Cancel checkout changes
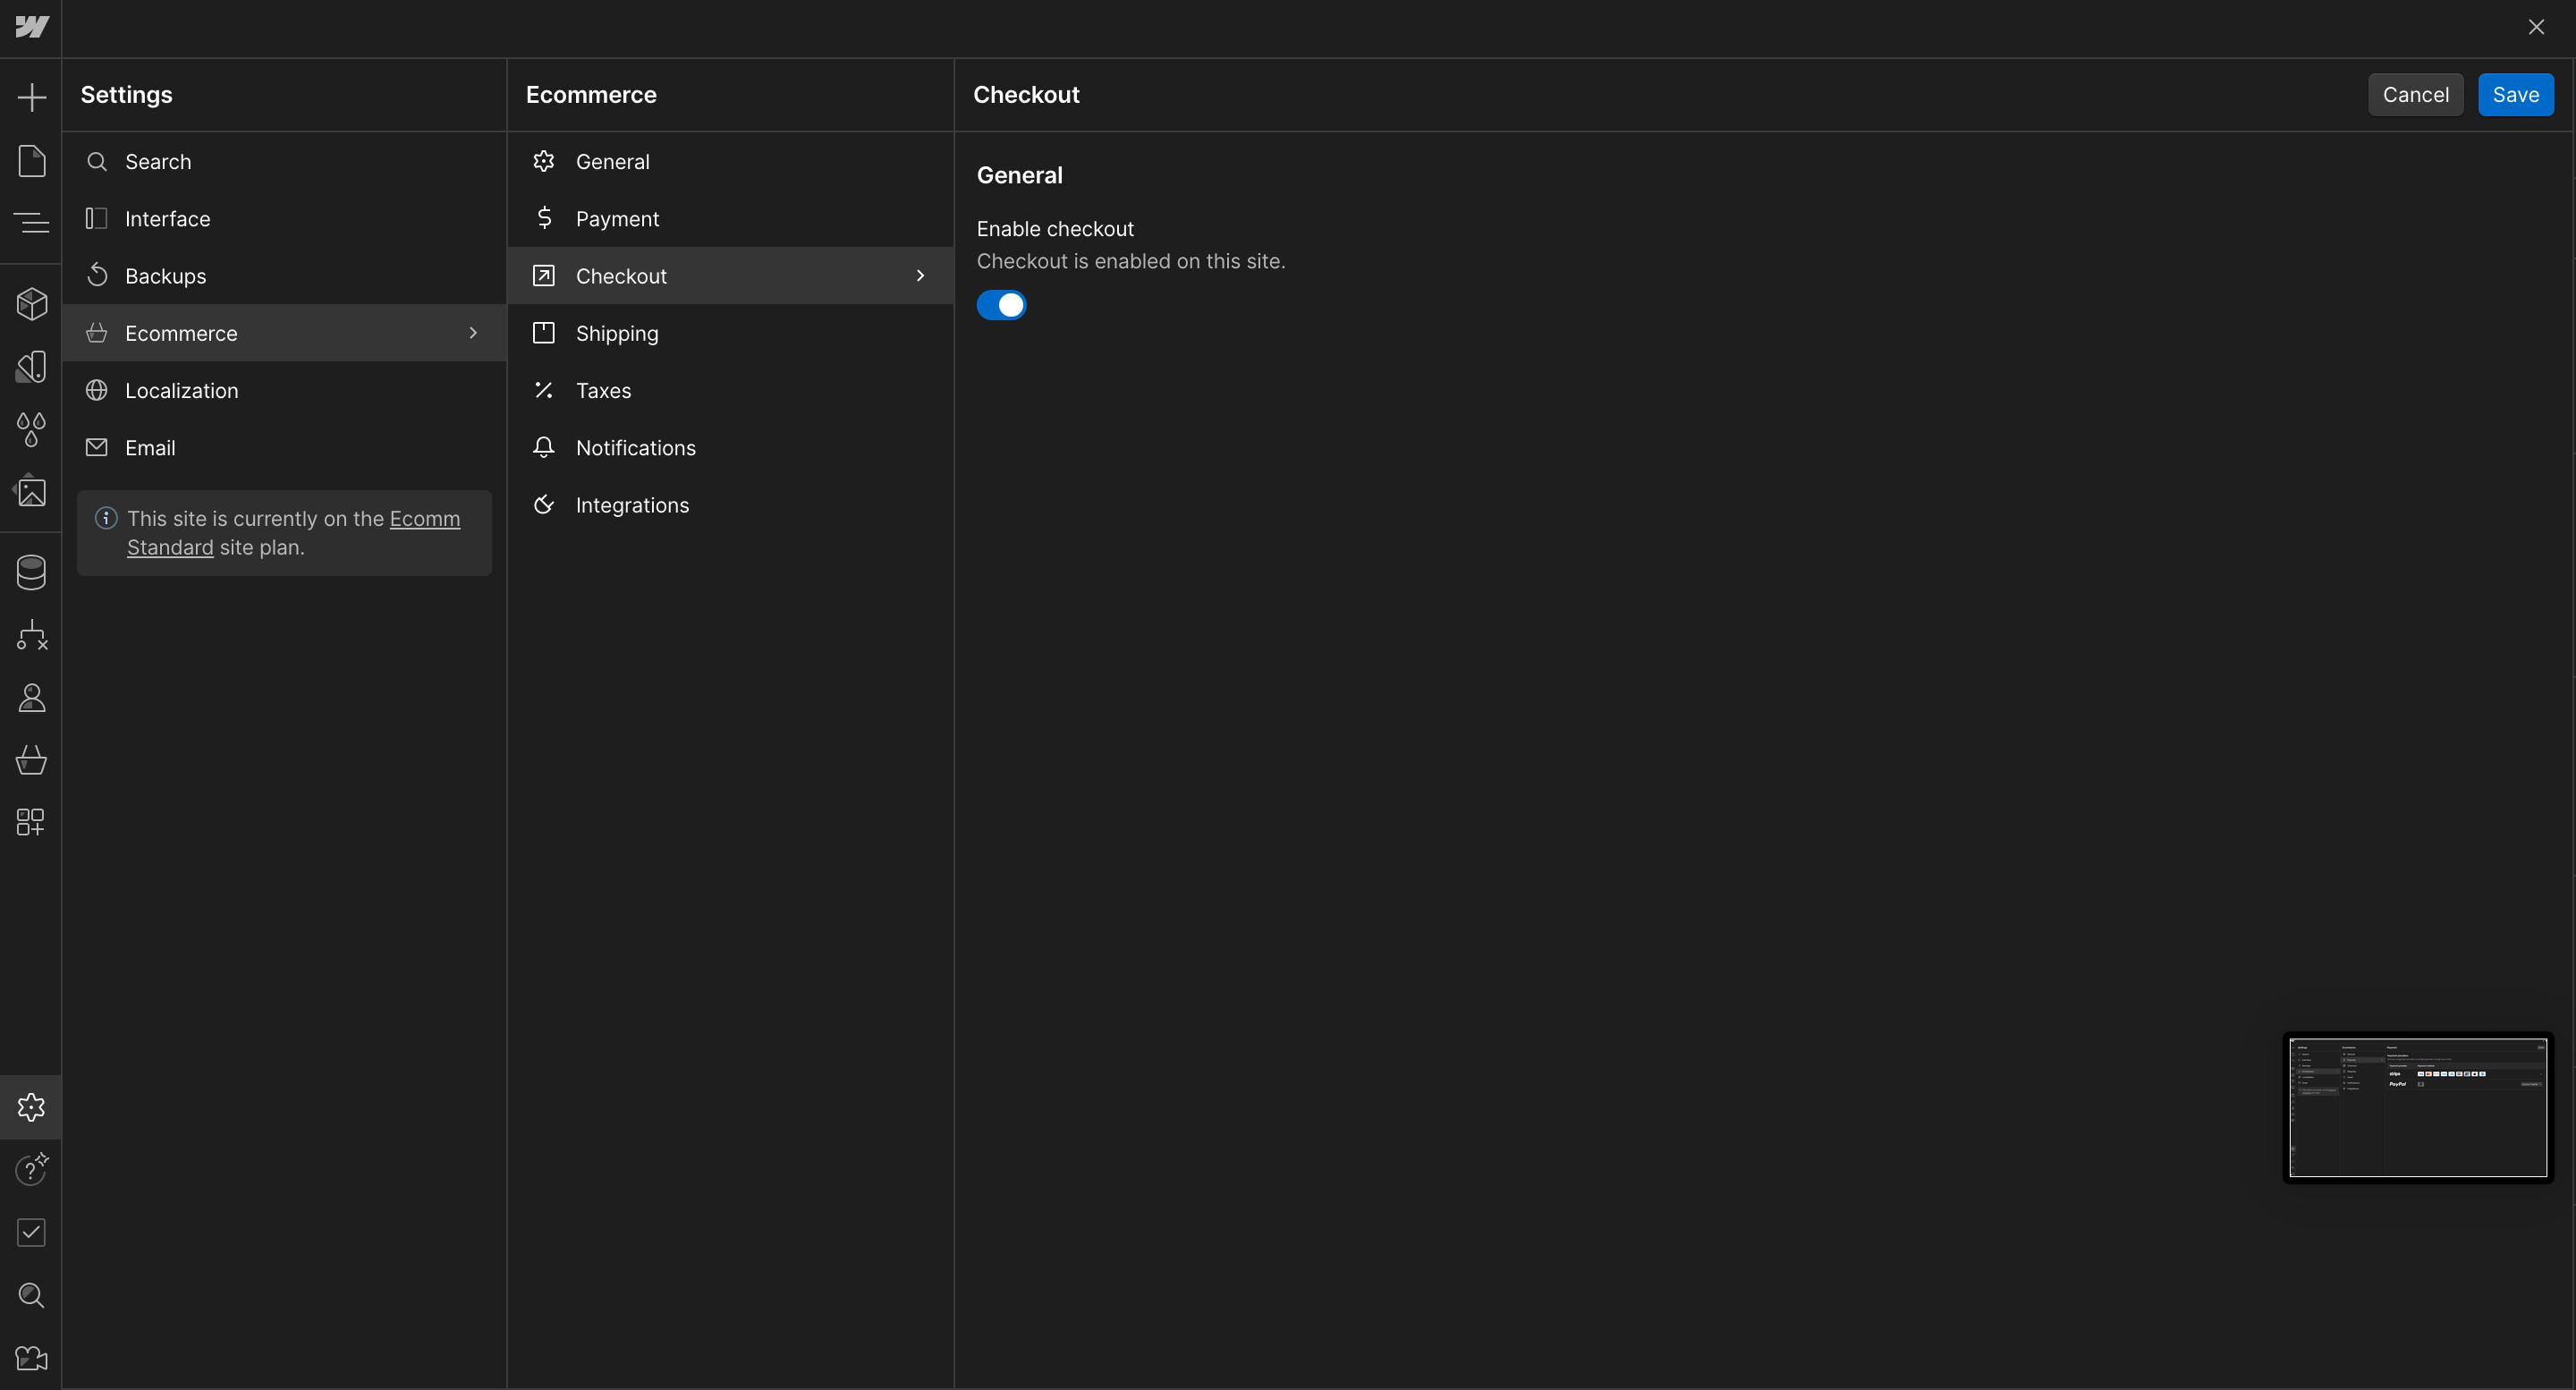This screenshot has height=1390, width=2576. click(x=2415, y=95)
